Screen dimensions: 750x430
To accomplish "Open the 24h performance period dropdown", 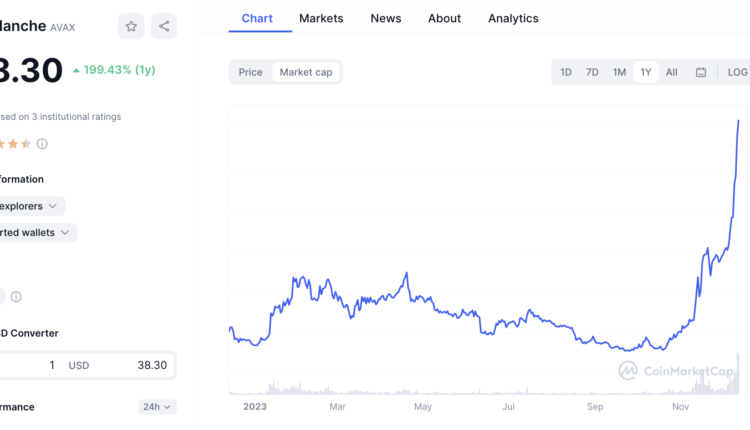I will click(157, 407).
